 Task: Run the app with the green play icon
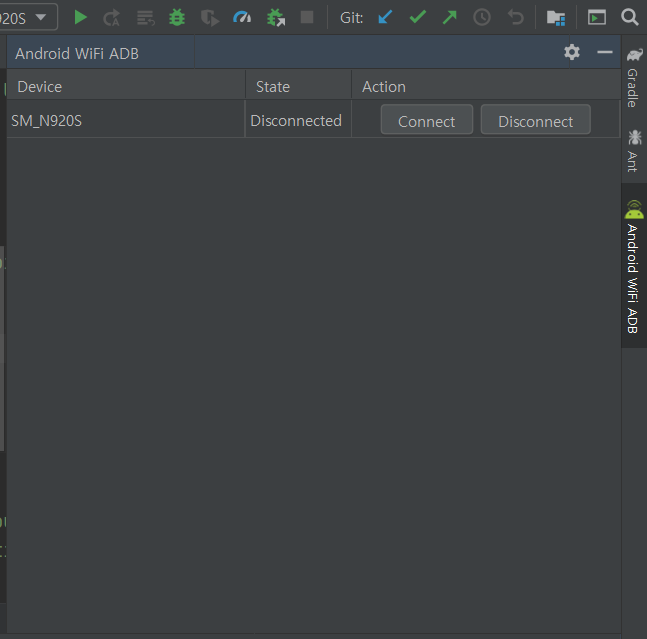(80, 18)
